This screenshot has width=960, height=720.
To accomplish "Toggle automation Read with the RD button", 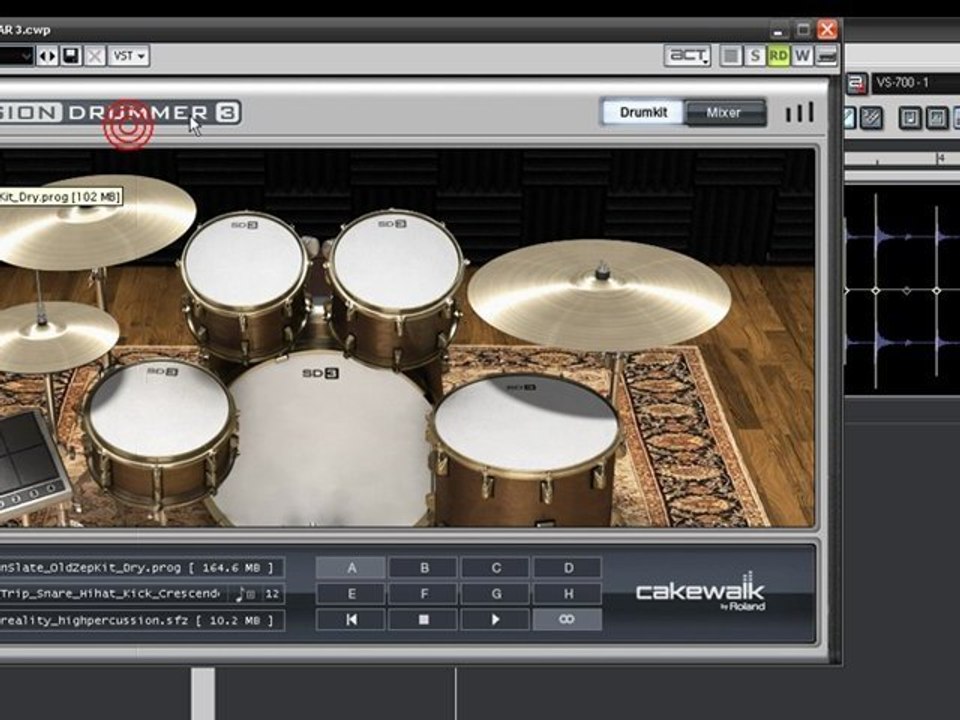I will tap(778, 56).
